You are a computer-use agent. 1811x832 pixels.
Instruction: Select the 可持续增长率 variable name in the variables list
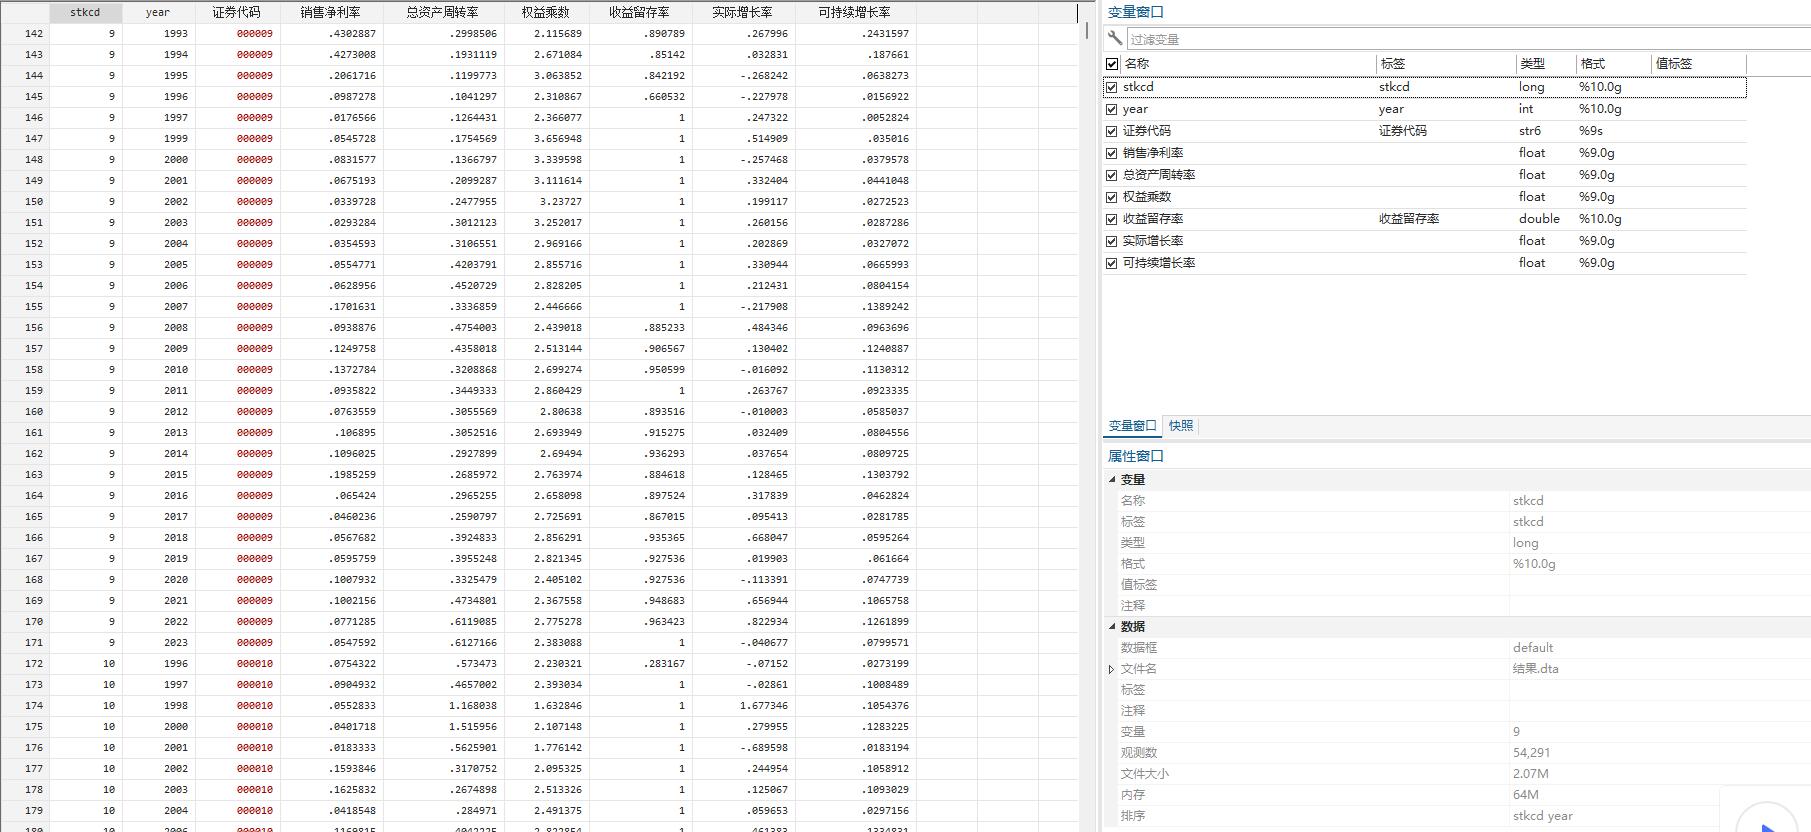[x=1159, y=263]
